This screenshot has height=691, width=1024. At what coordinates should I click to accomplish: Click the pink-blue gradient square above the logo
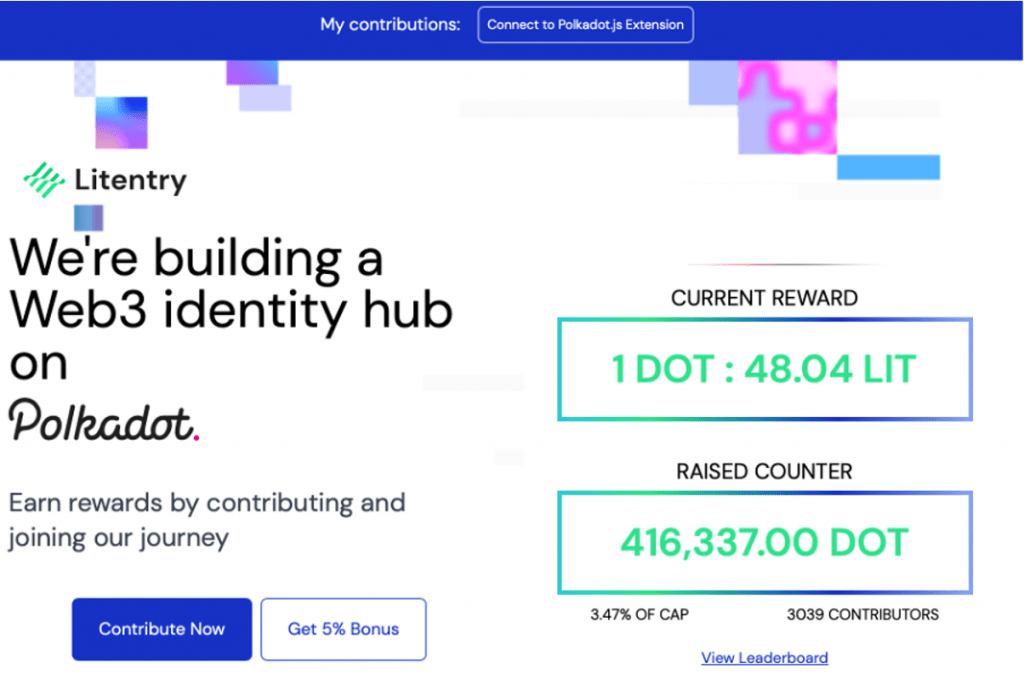pyautogui.click(x=121, y=122)
